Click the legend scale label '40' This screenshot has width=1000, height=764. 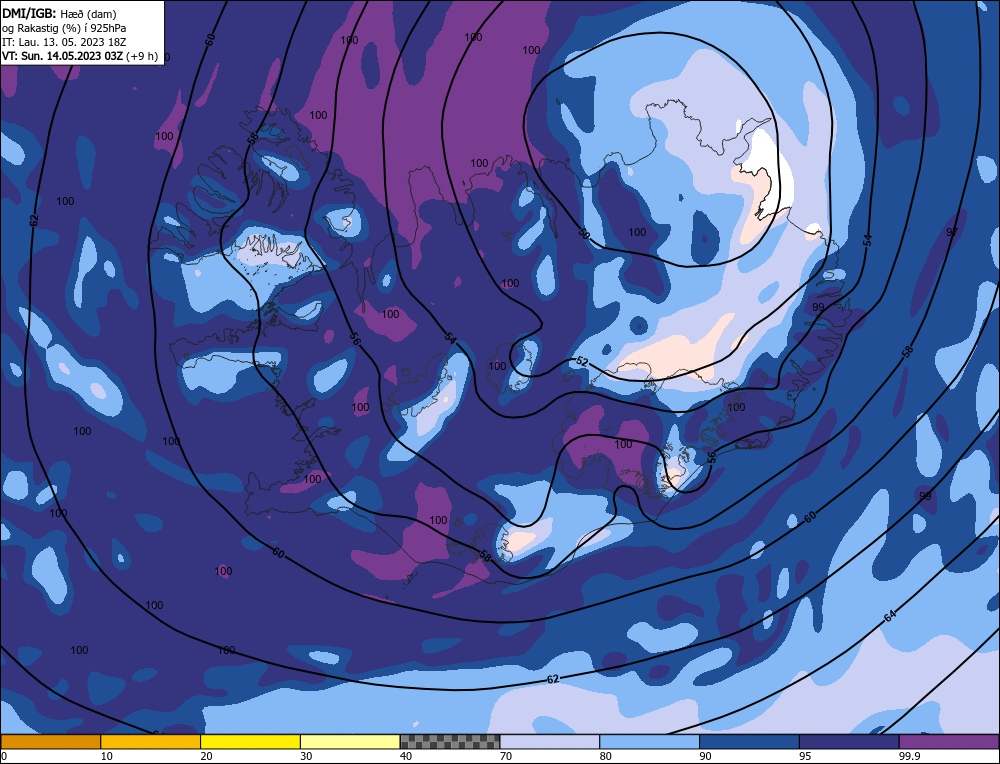tap(406, 756)
